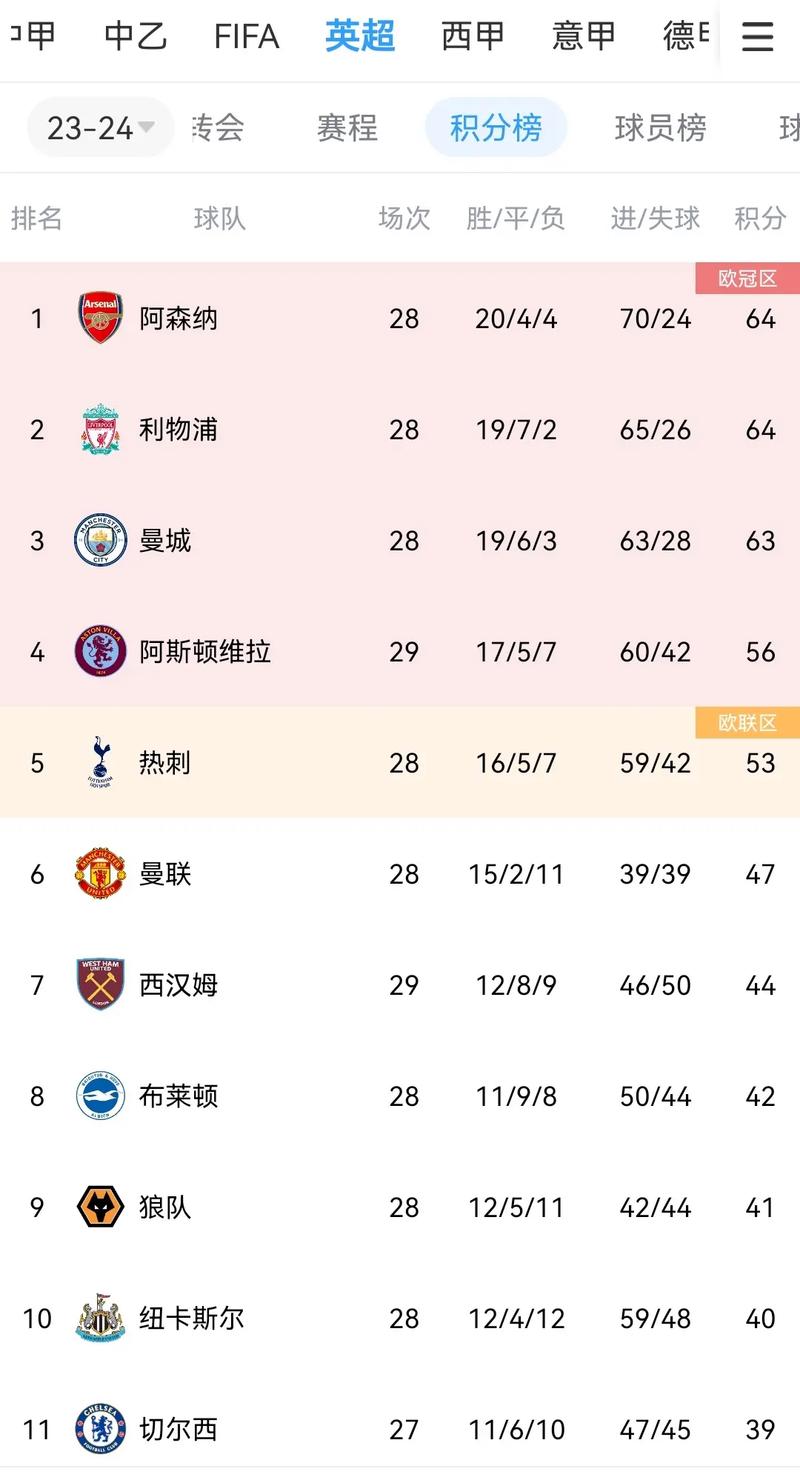Click the Brighton club crest

click(100, 1096)
